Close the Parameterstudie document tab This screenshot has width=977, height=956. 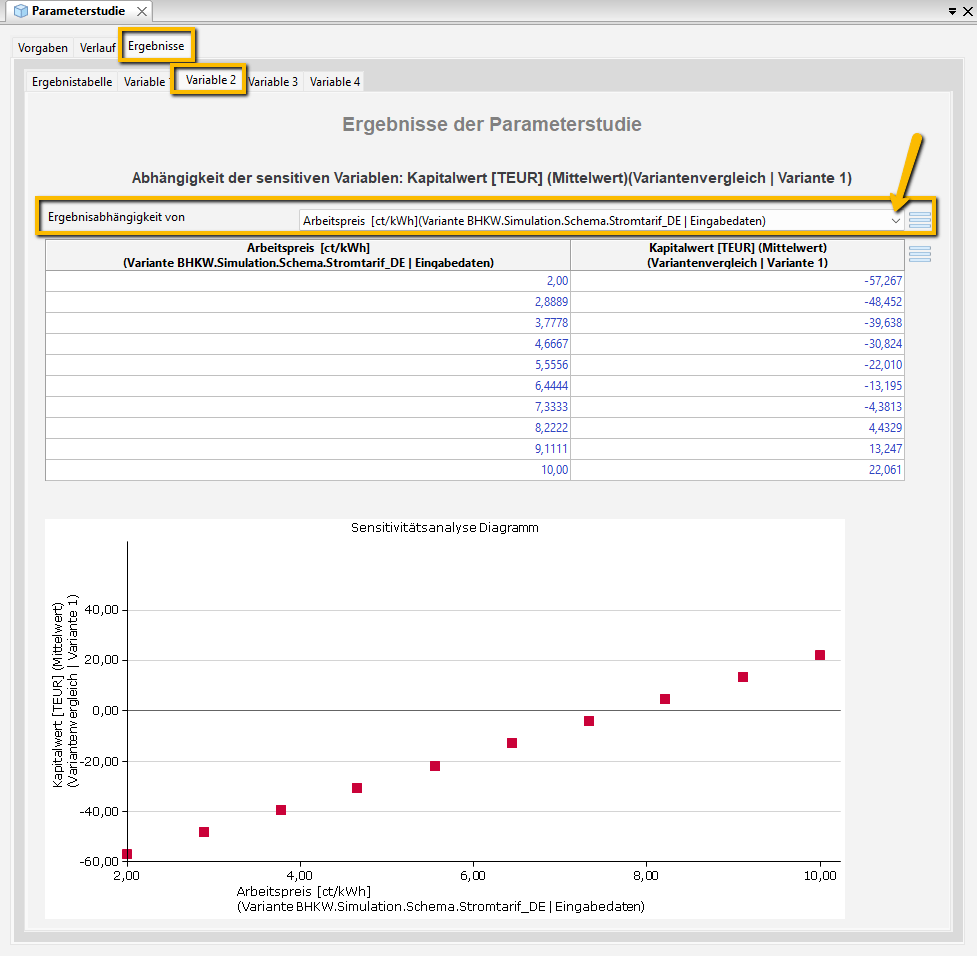[141, 11]
